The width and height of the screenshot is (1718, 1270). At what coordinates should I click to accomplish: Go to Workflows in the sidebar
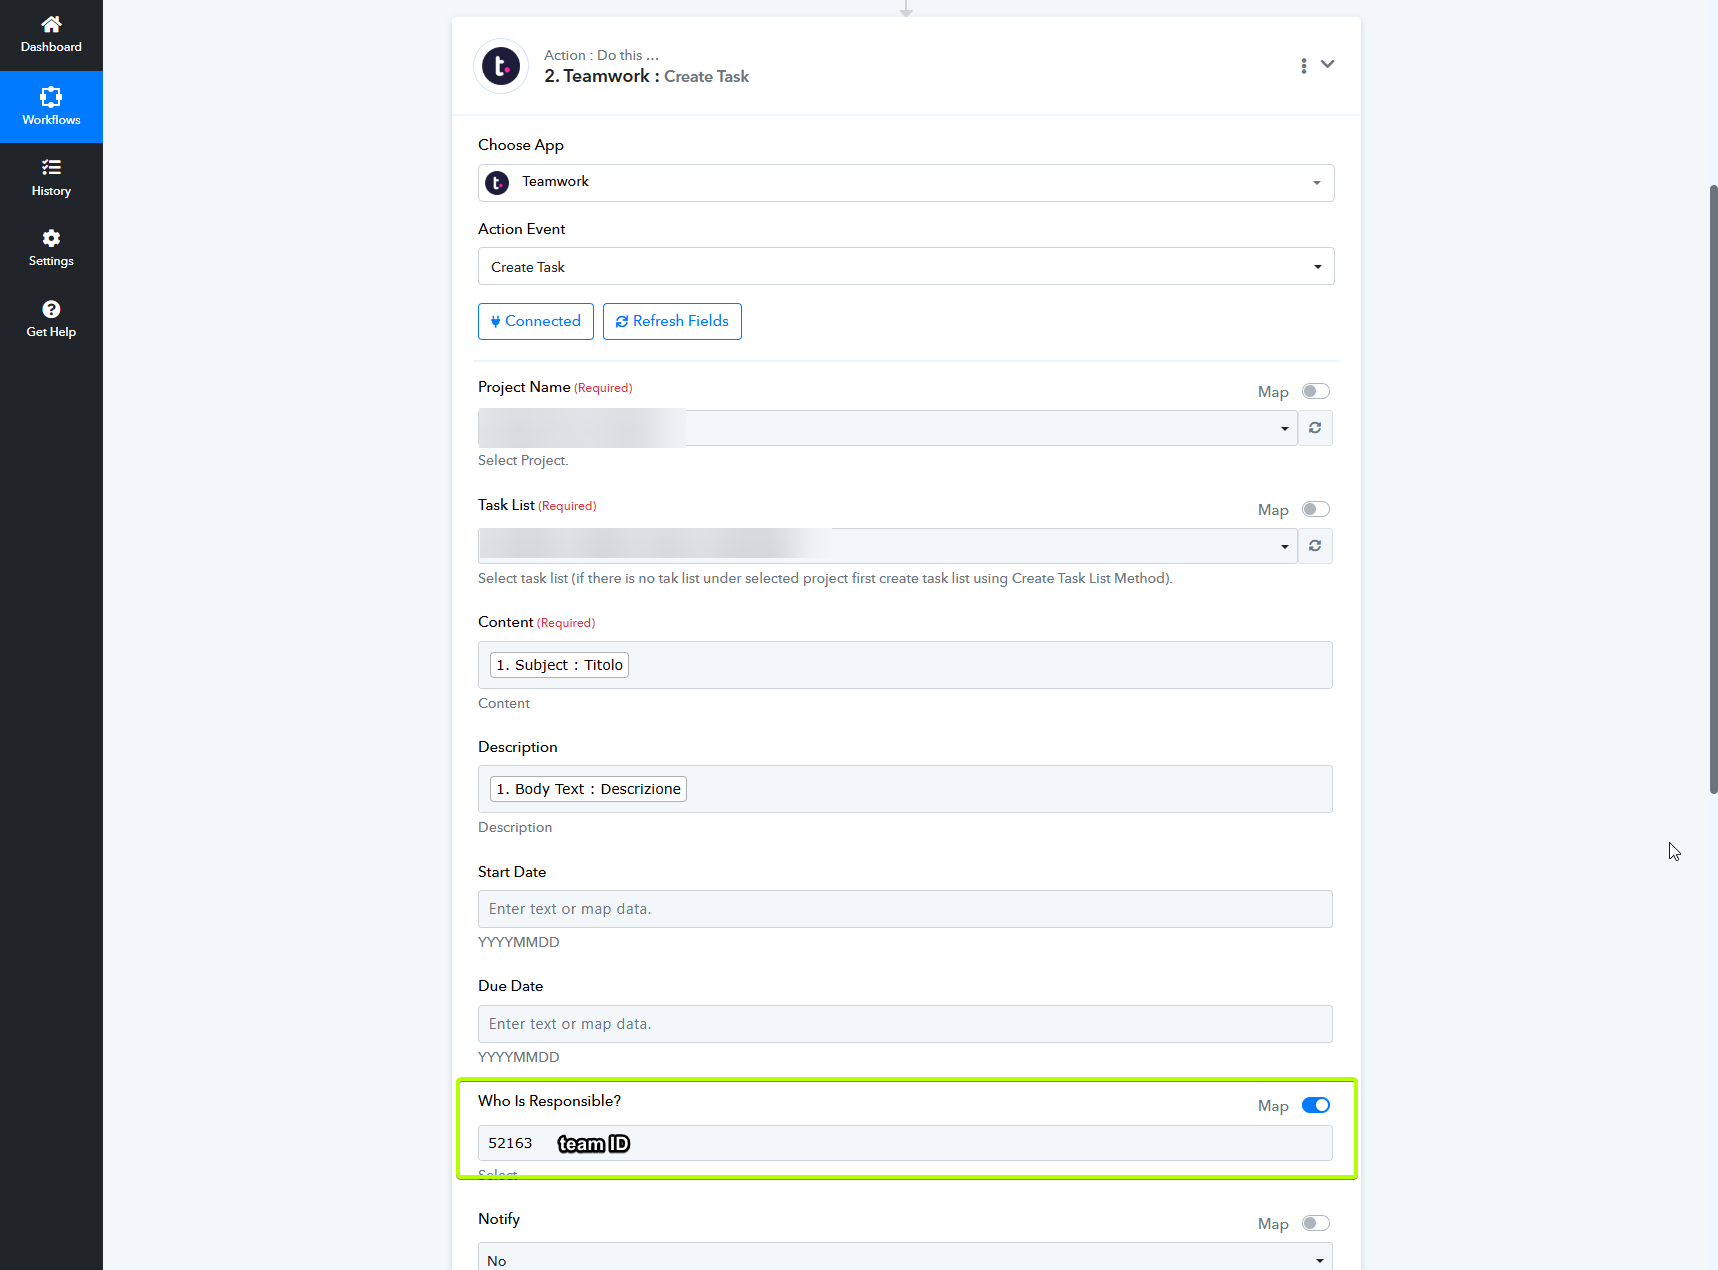pos(51,107)
